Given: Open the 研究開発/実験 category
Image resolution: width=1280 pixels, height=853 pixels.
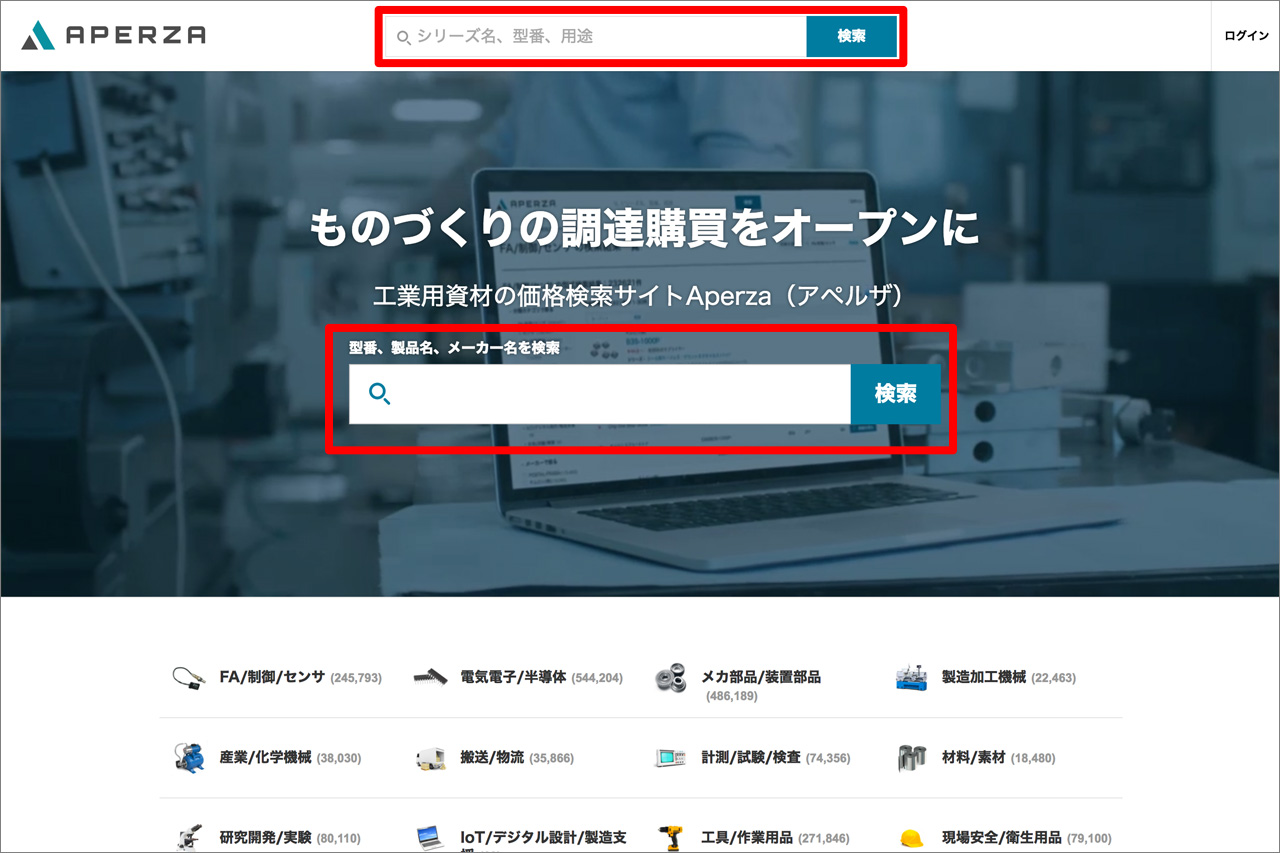Looking at the screenshot, I should 265,838.
